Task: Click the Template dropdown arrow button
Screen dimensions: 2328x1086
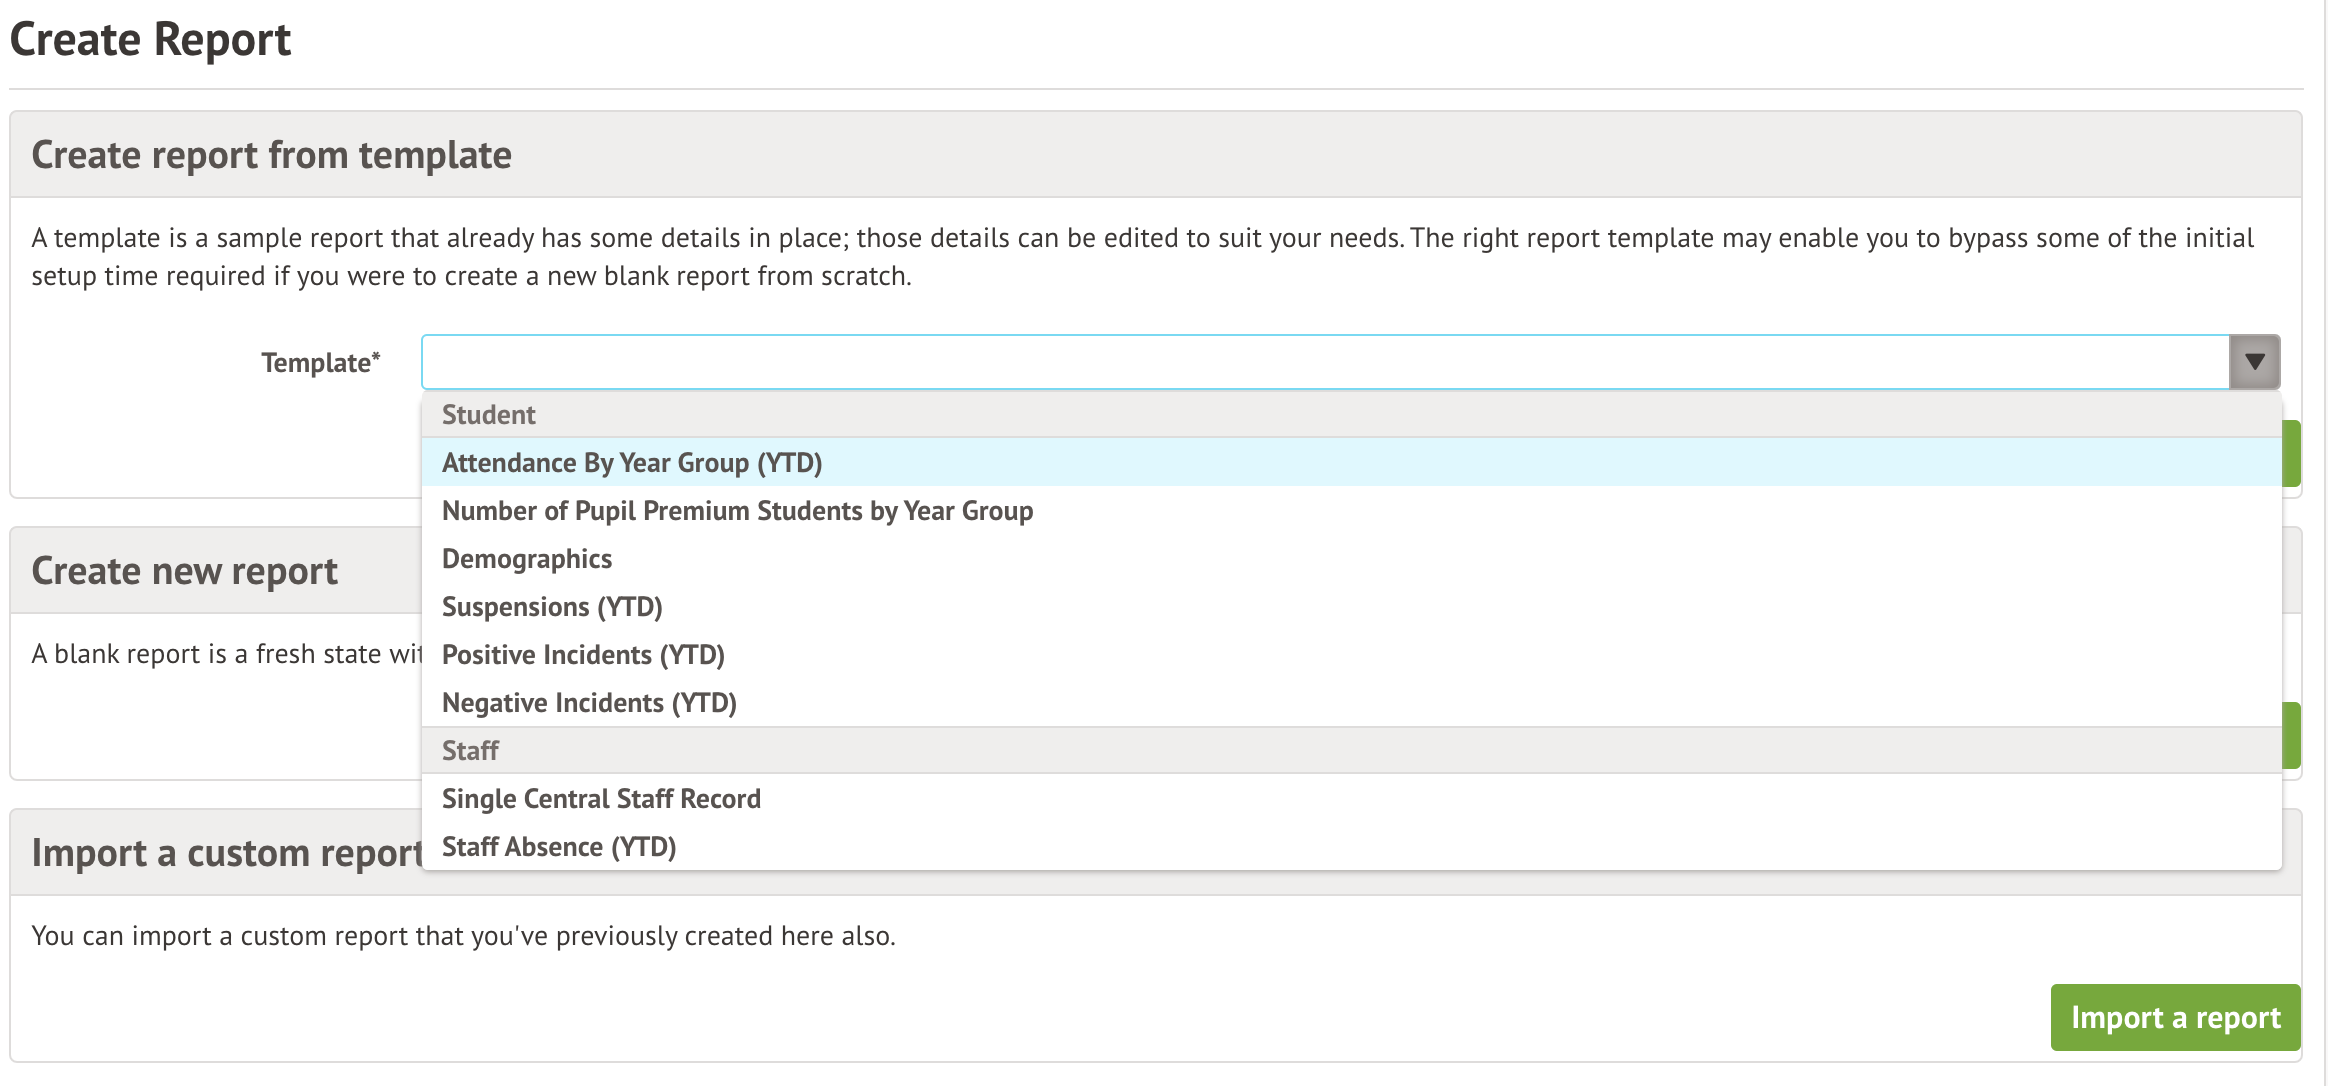Action: click(x=2254, y=362)
